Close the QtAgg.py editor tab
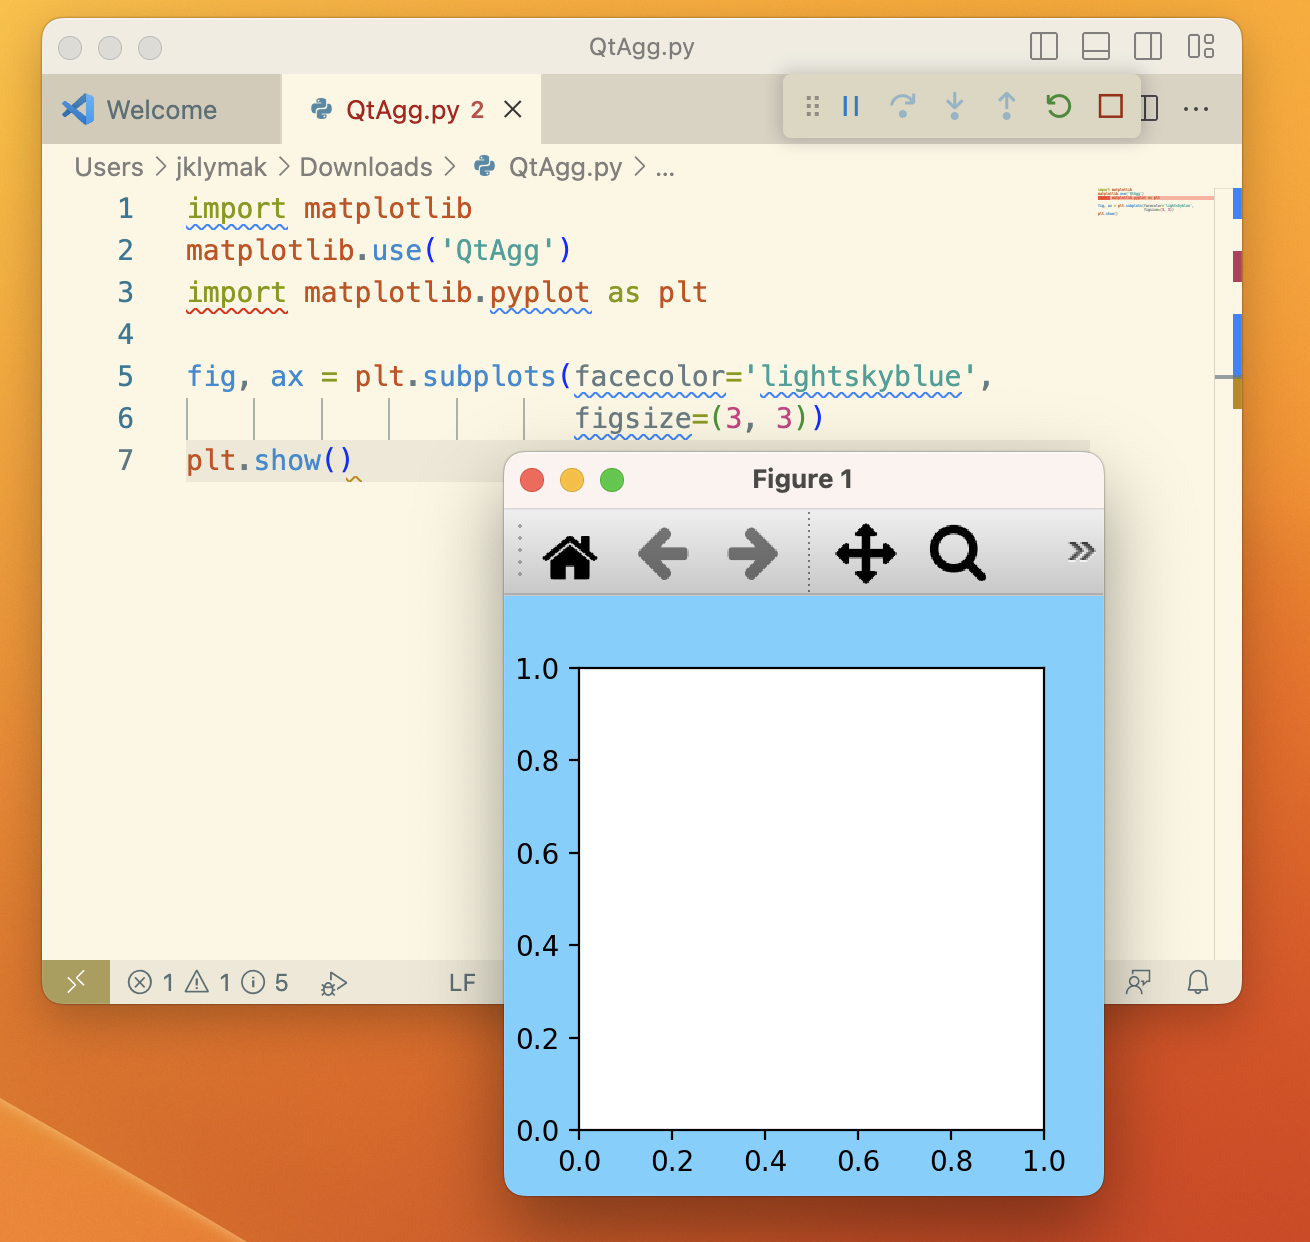The height and width of the screenshot is (1242, 1310). (x=513, y=110)
